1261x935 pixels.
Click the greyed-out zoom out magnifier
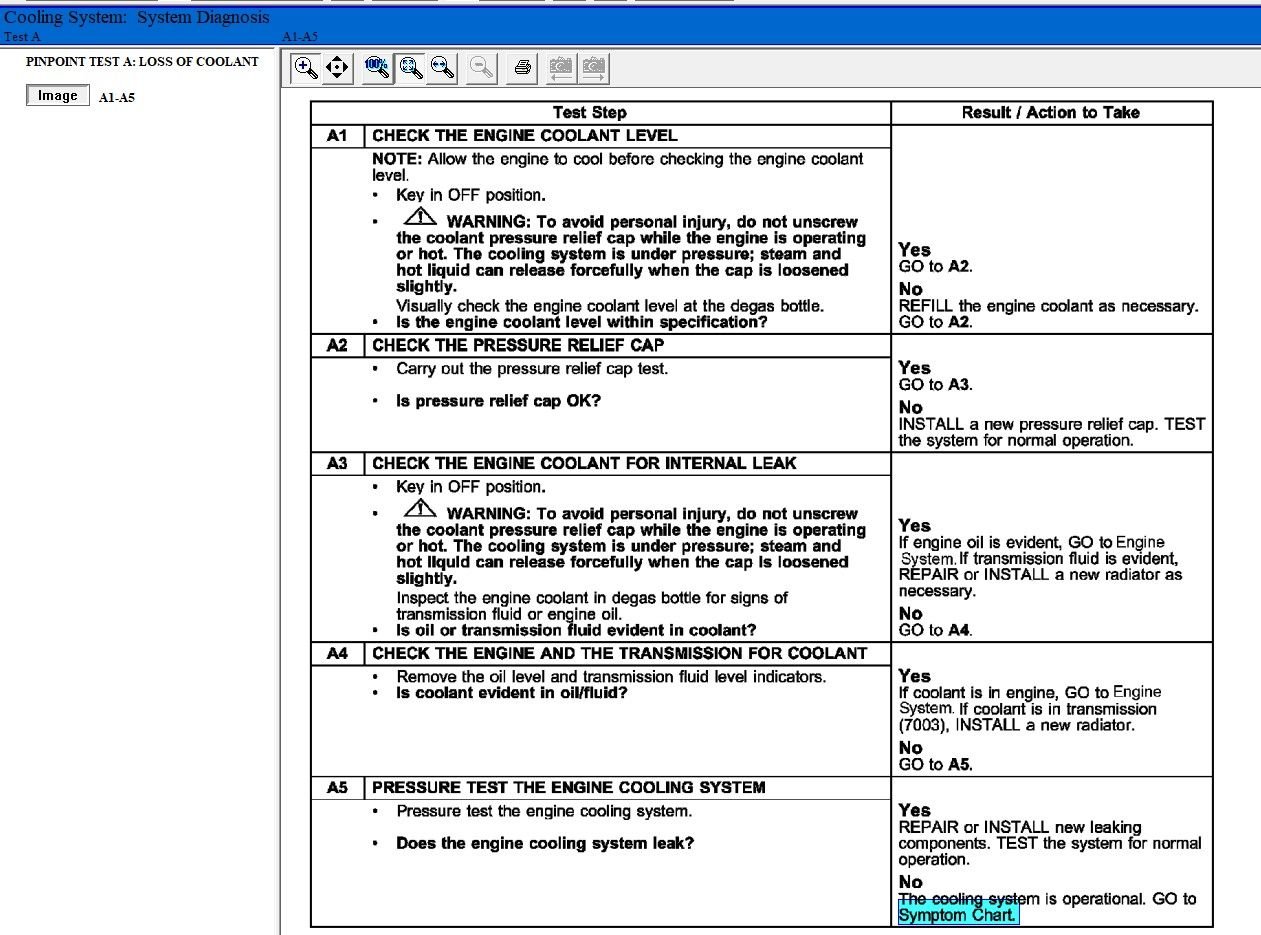(x=482, y=68)
